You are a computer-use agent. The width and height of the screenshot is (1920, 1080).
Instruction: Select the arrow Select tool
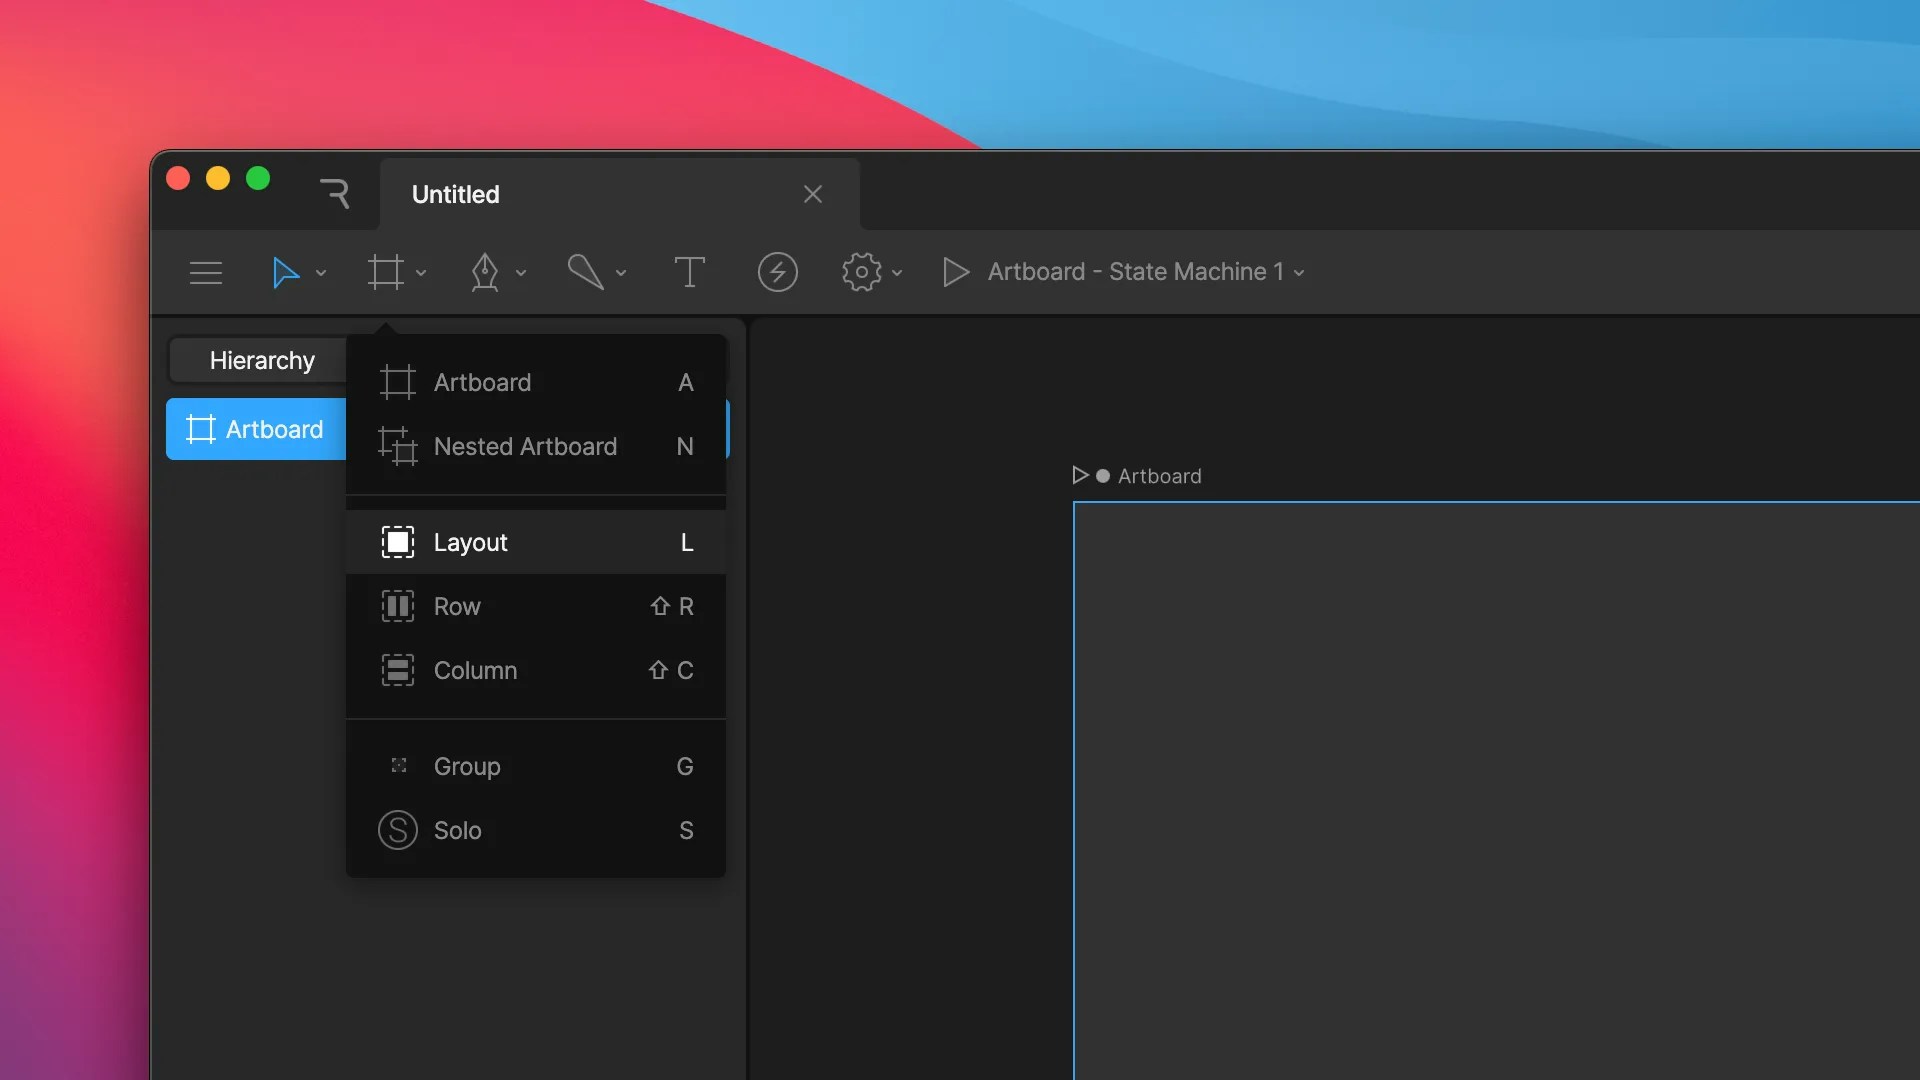click(286, 272)
